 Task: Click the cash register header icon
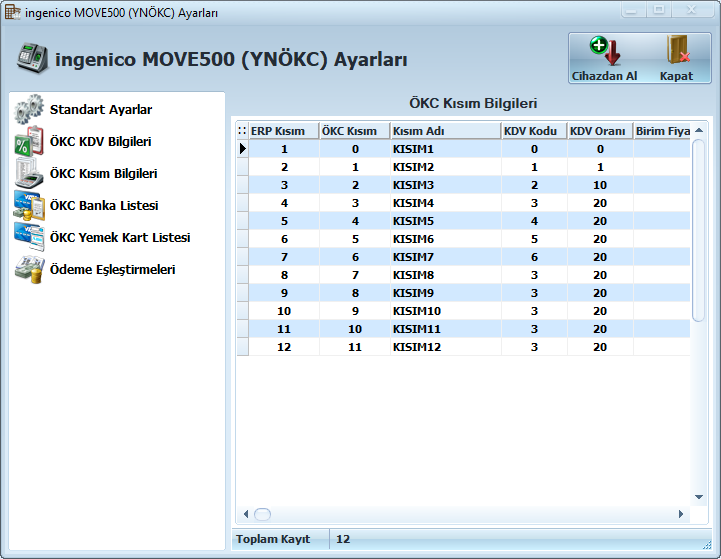pos(32,58)
